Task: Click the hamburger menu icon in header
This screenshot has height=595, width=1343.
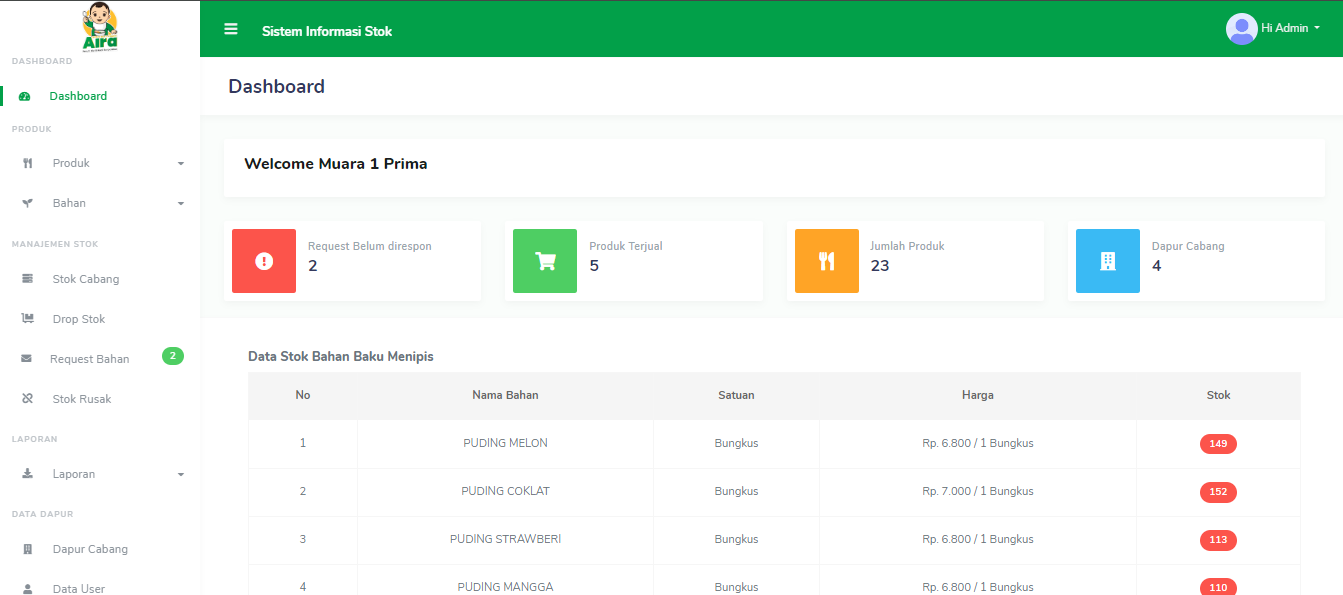Action: pos(231,29)
